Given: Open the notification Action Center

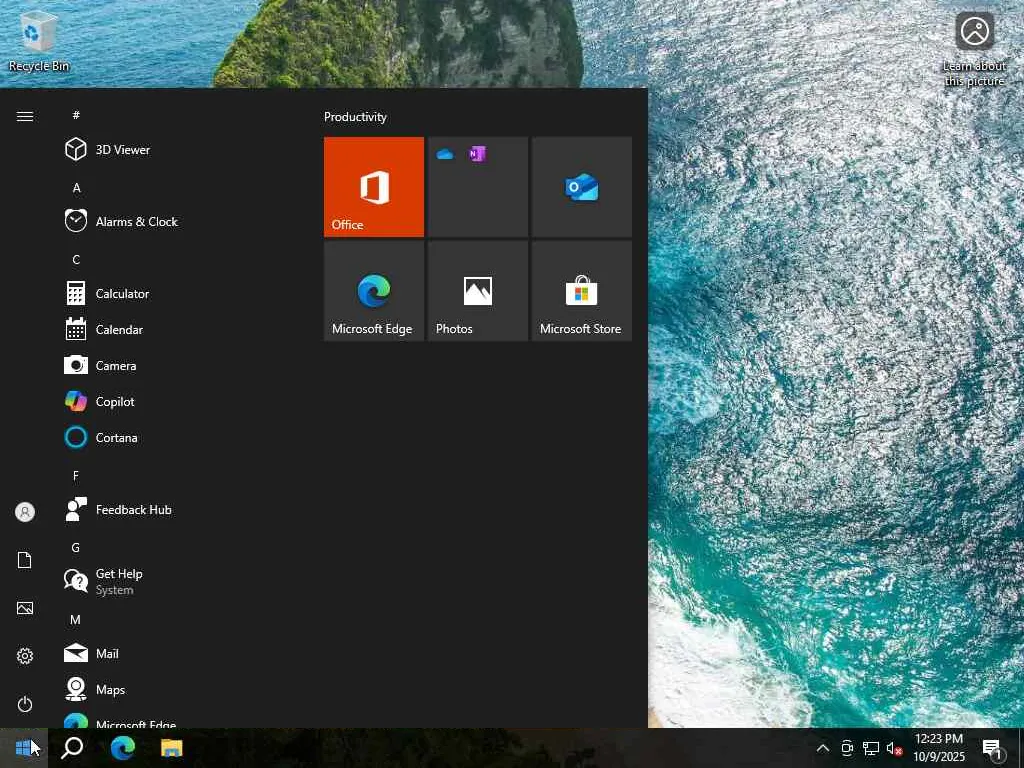Looking at the screenshot, I should (992, 748).
